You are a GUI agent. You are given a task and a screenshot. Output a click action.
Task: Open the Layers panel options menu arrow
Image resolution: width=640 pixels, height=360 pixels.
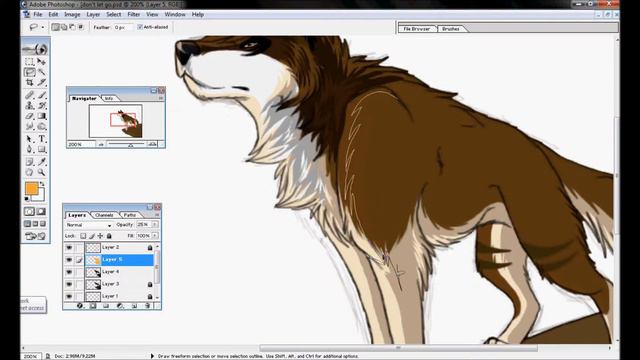pos(157,215)
